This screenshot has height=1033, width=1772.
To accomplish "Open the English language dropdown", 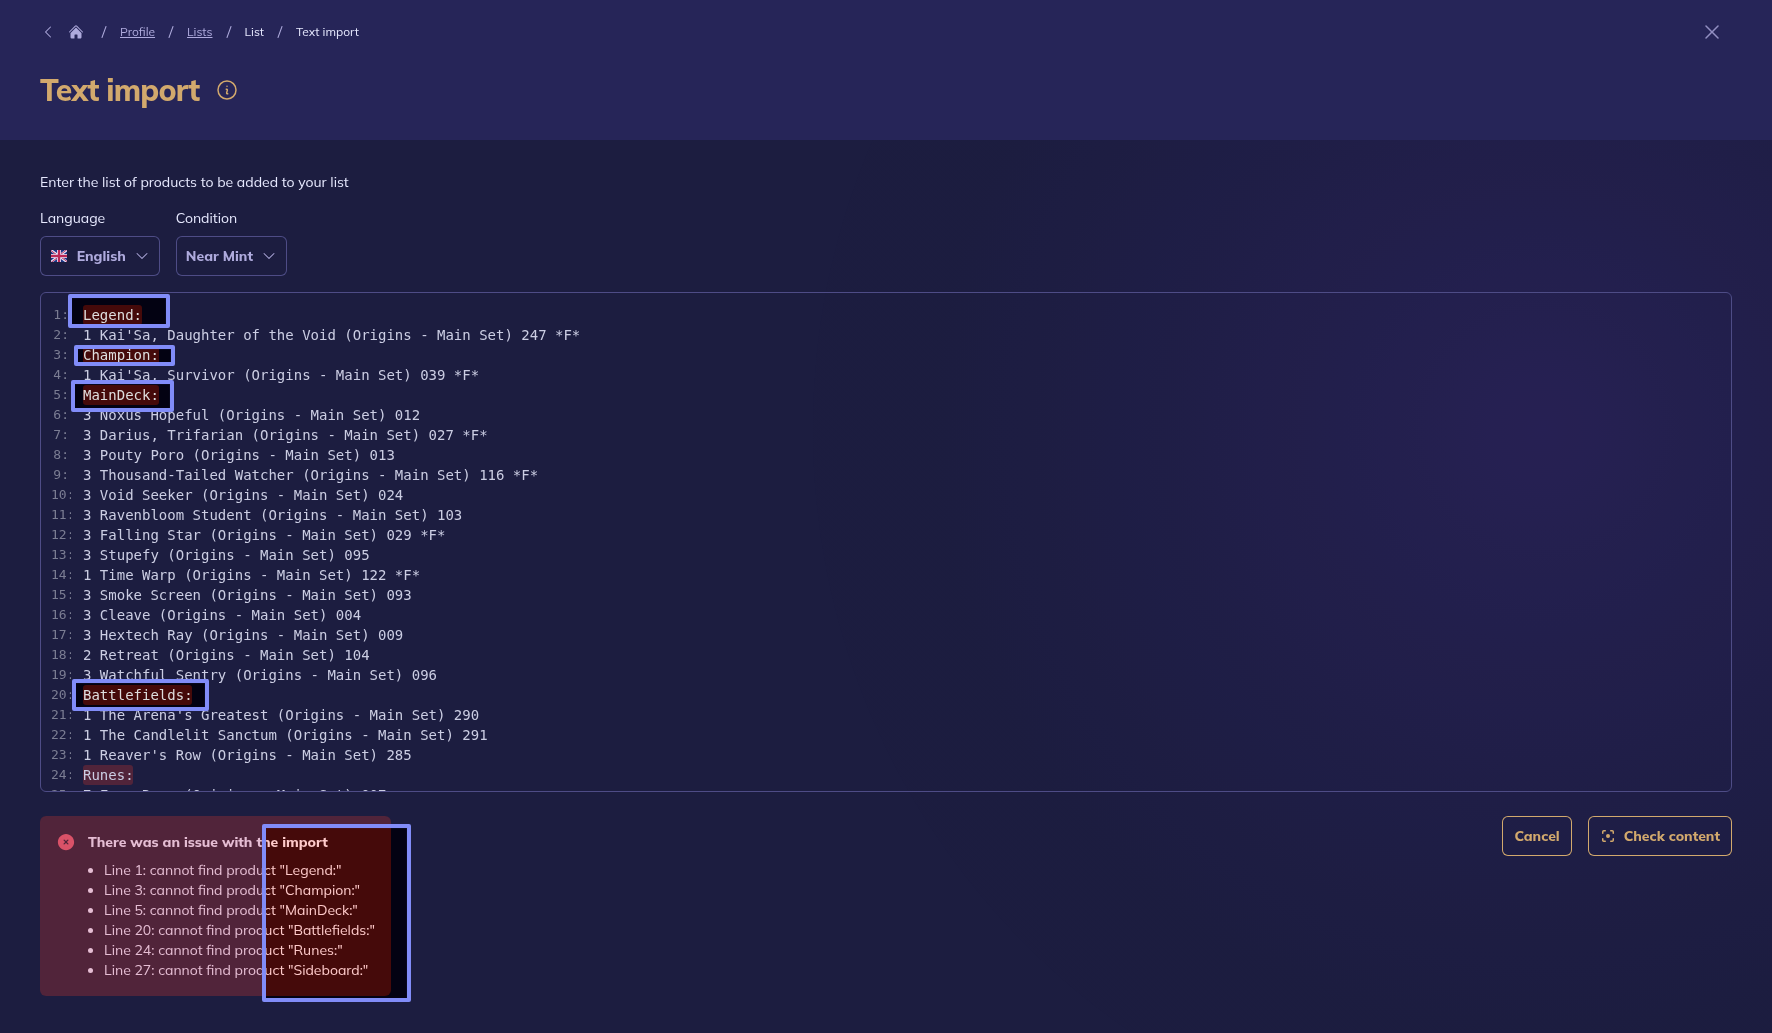I will (100, 256).
